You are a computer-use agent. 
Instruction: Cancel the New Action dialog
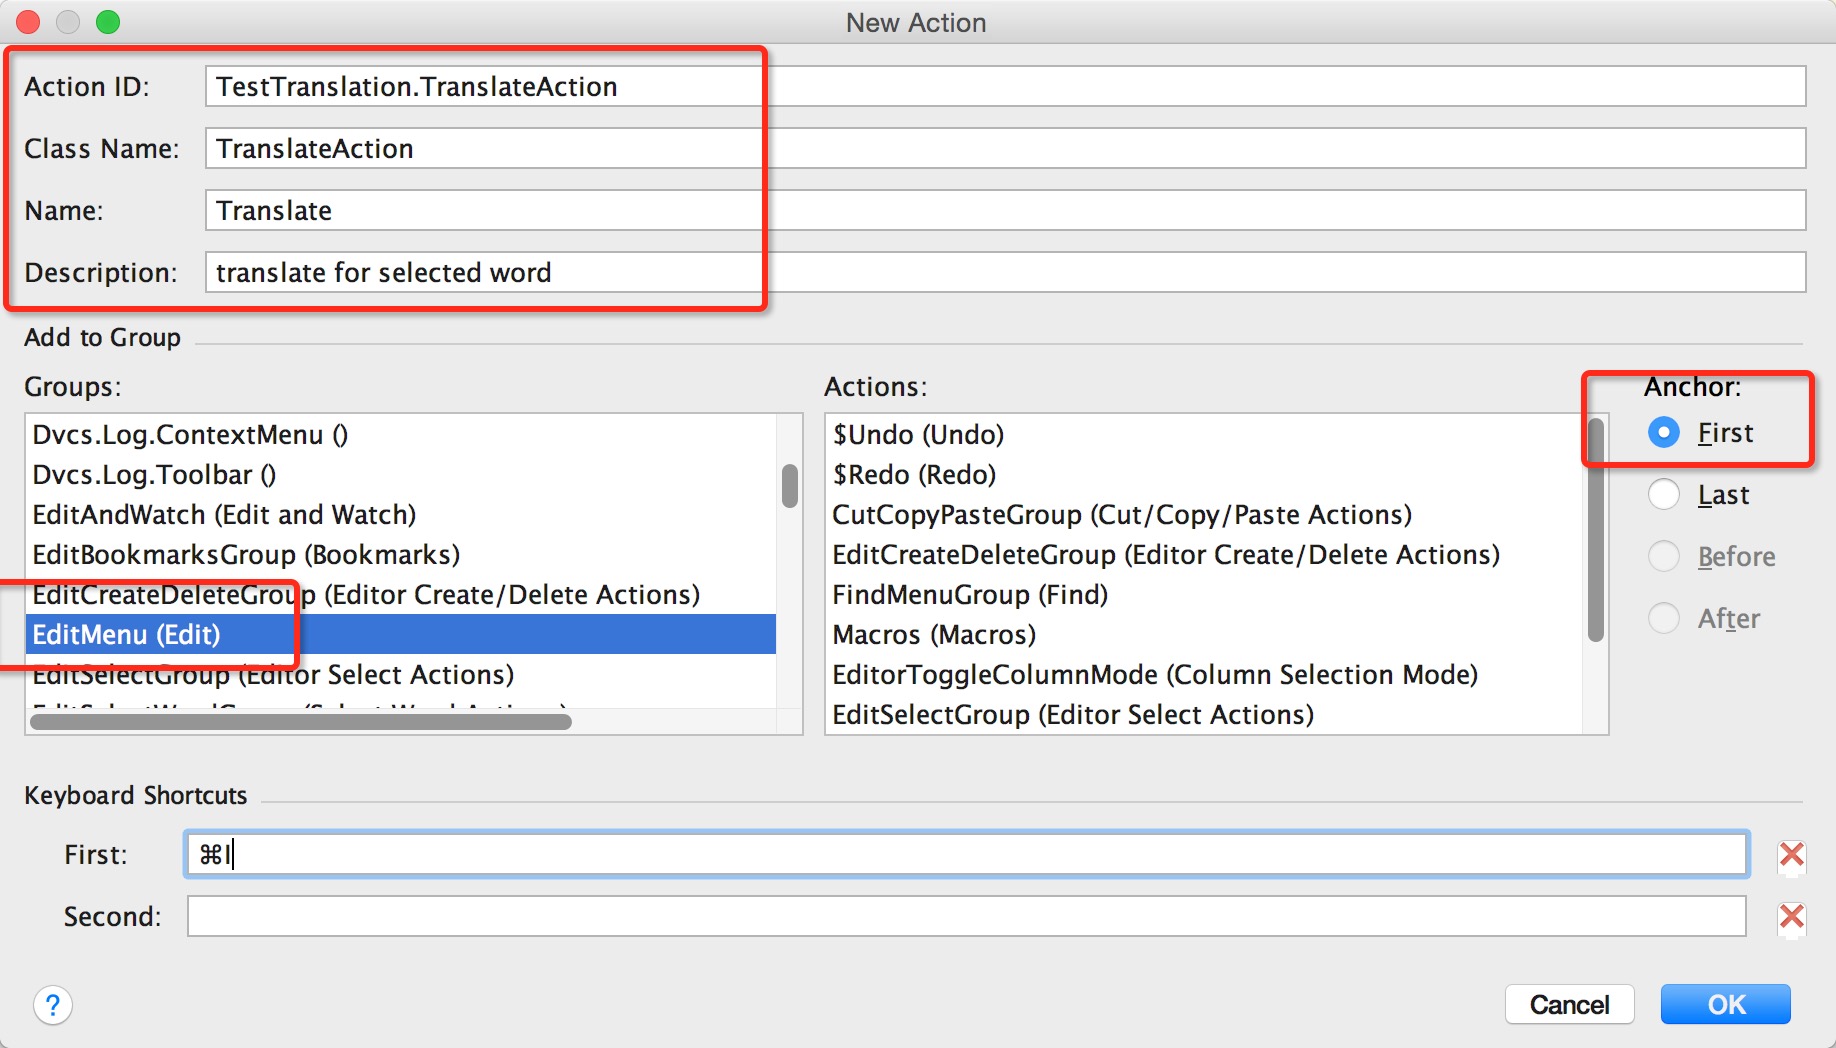tap(1569, 1004)
